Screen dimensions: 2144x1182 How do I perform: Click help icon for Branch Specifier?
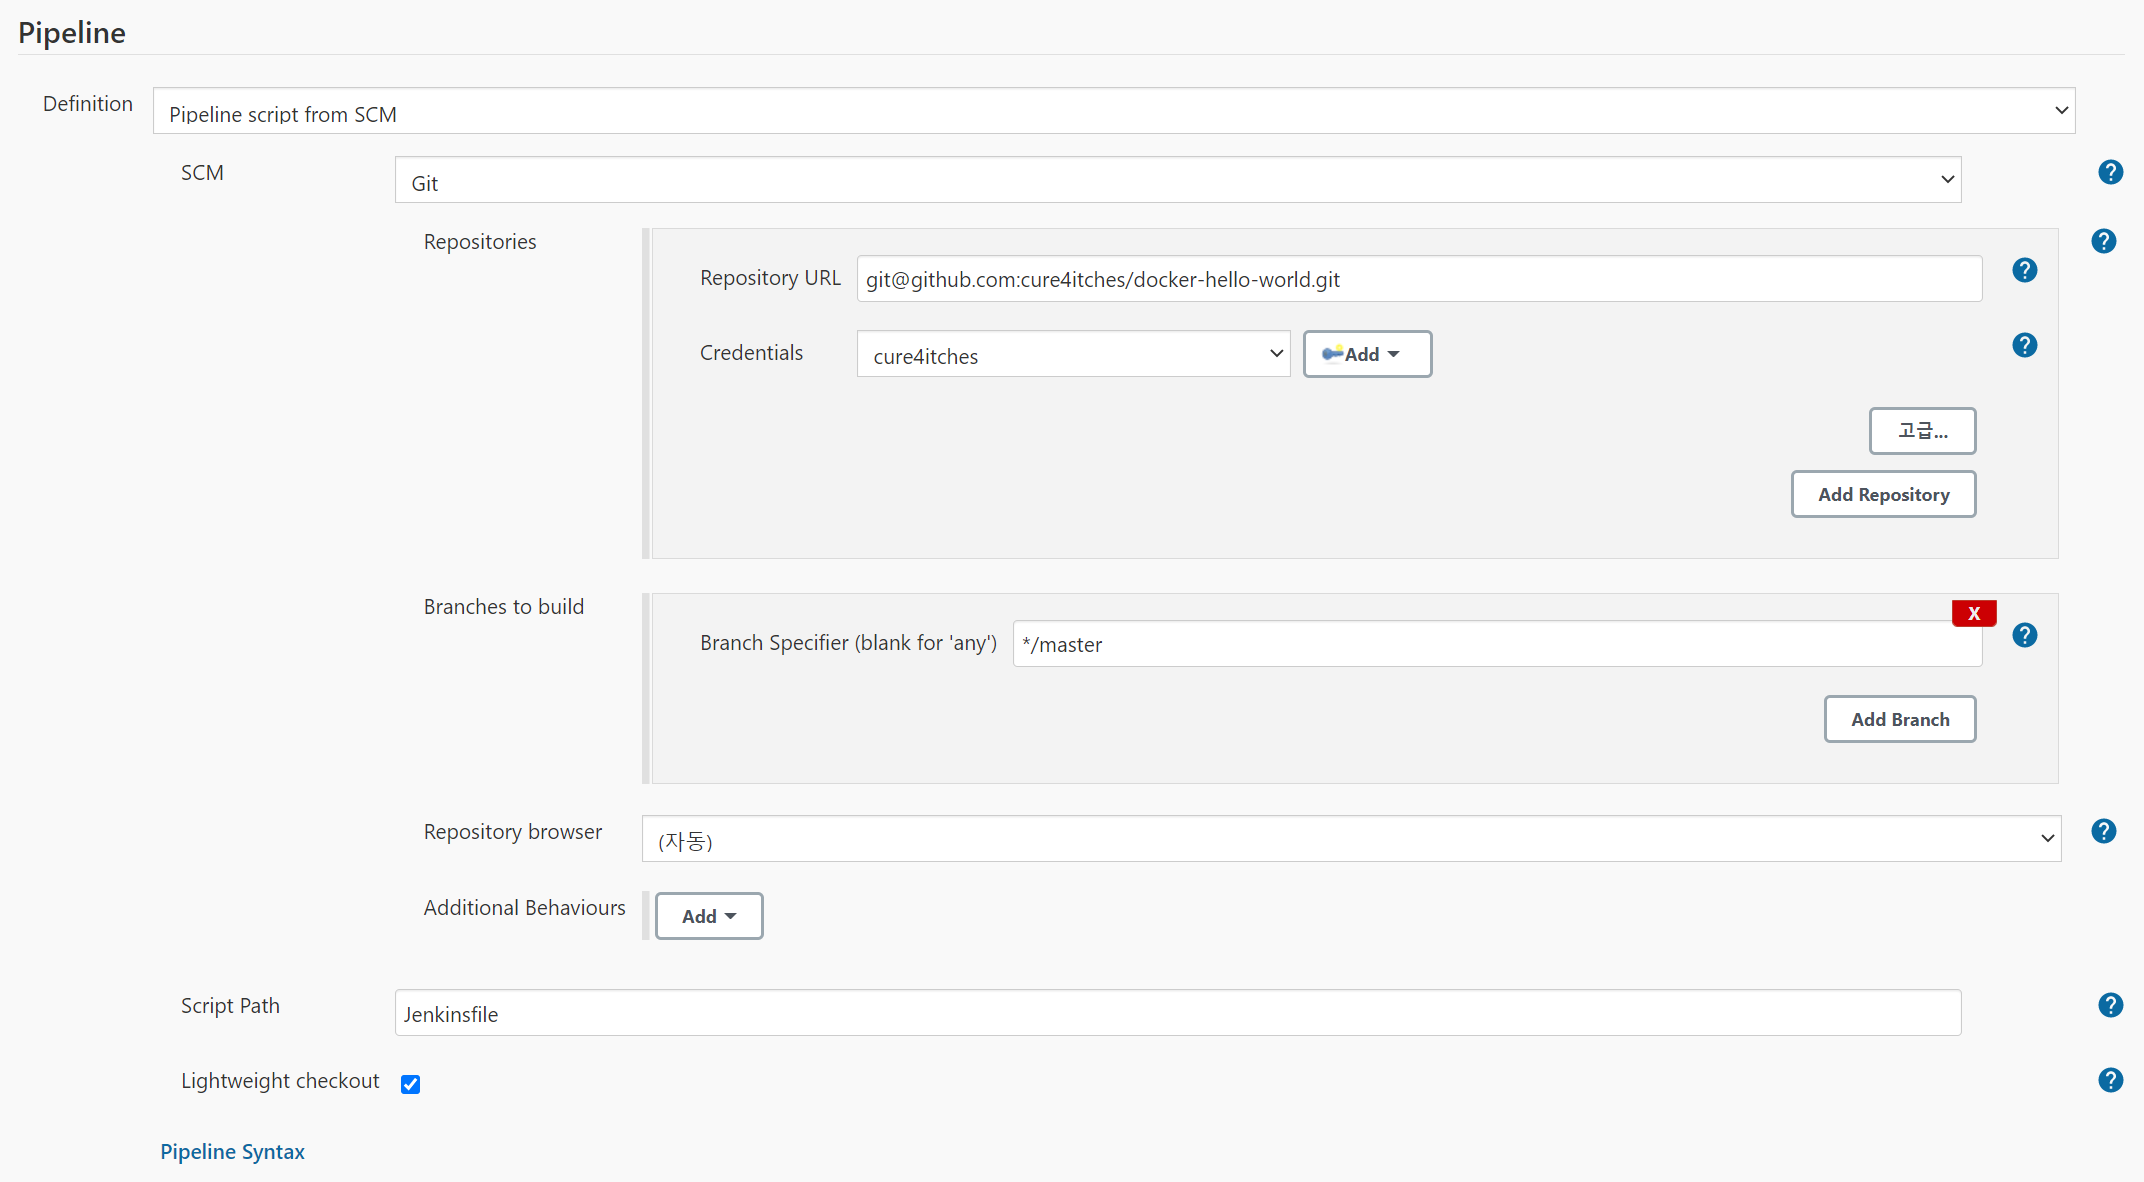(2024, 635)
